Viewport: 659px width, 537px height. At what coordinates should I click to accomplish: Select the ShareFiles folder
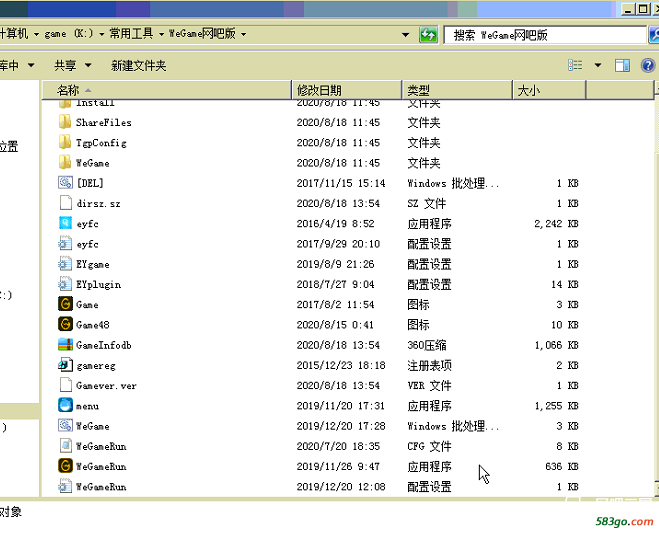[103, 123]
